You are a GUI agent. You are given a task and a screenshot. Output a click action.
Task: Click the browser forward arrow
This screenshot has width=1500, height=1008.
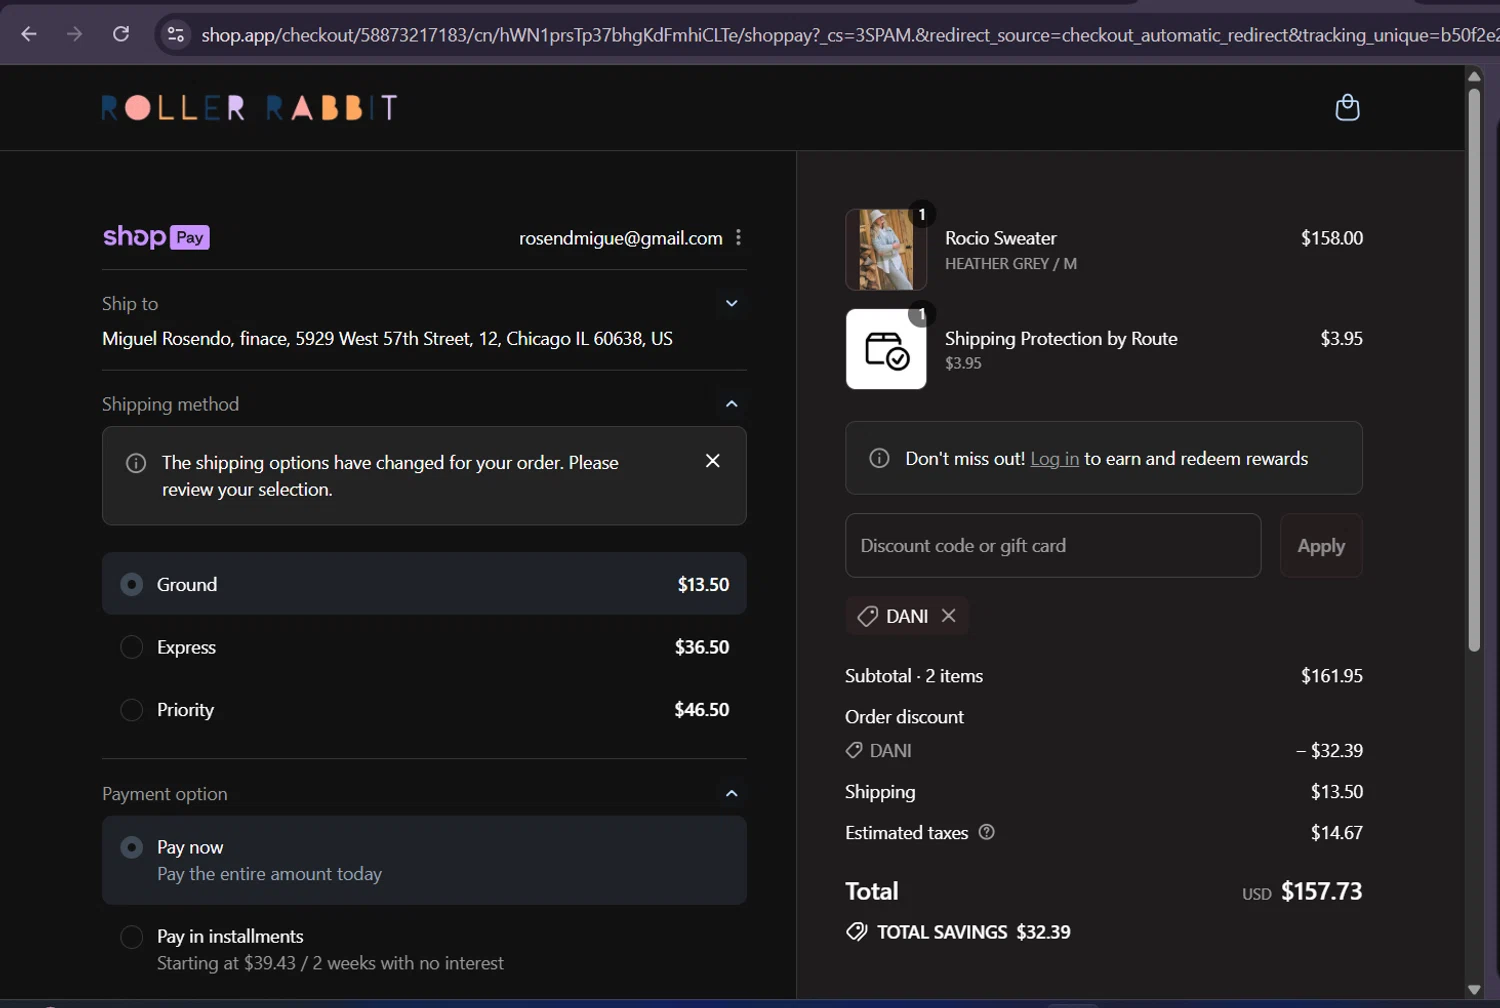click(75, 34)
